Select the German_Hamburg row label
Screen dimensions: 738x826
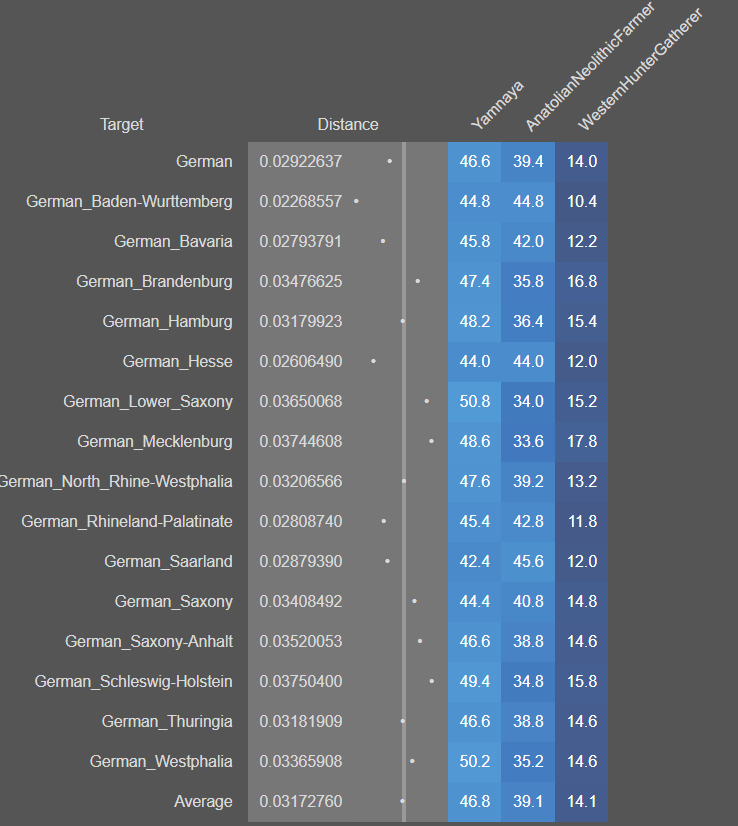click(x=168, y=321)
